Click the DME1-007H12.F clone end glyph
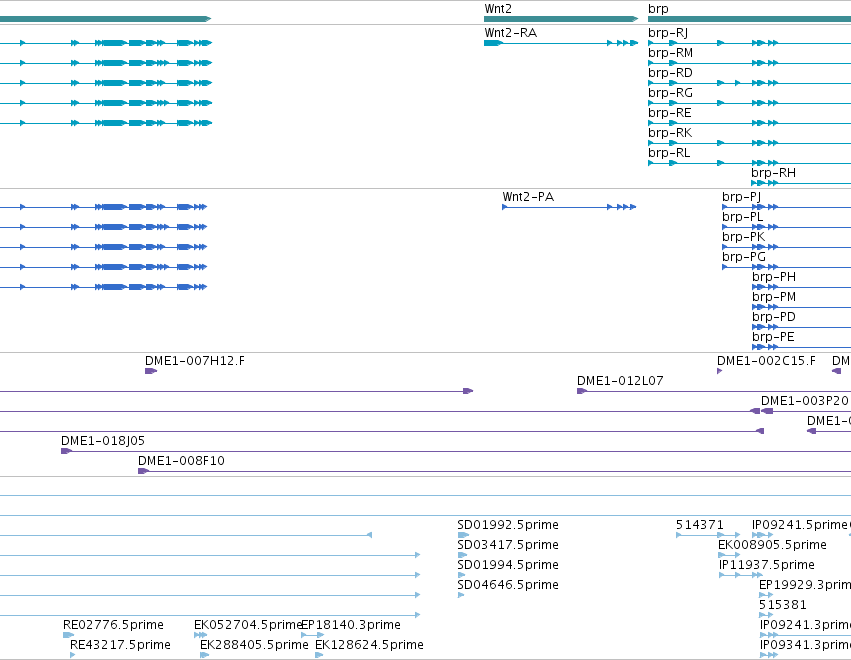 click(x=151, y=371)
